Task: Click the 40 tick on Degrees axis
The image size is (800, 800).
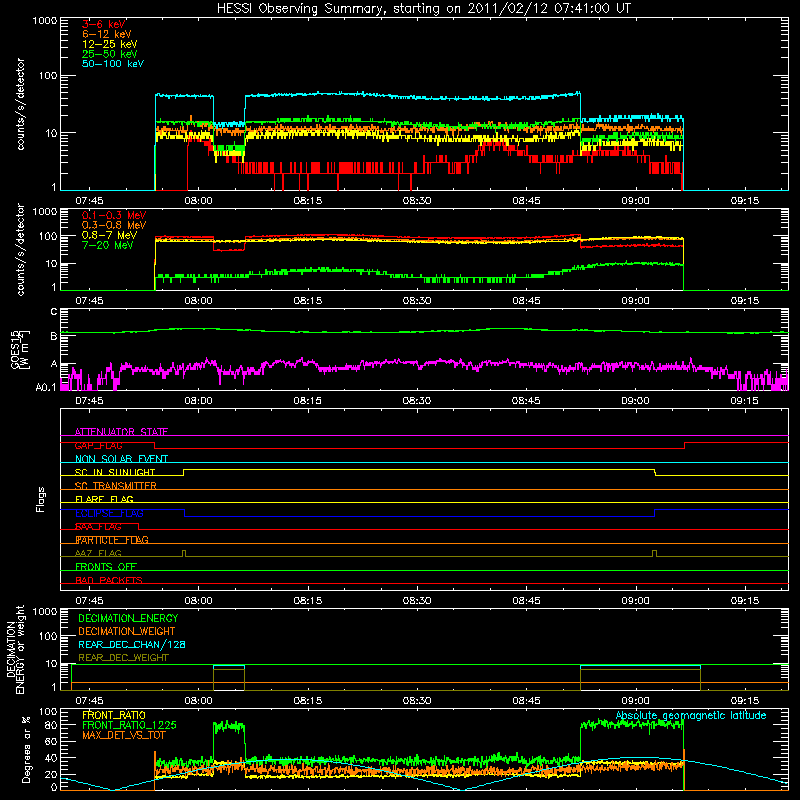Action: [51, 758]
